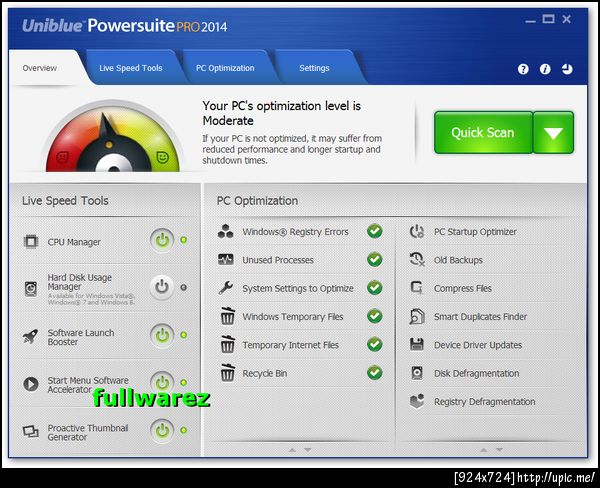Click the Software Launch Booster rocket icon
The width and height of the screenshot is (600, 488).
(x=31, y=336)
